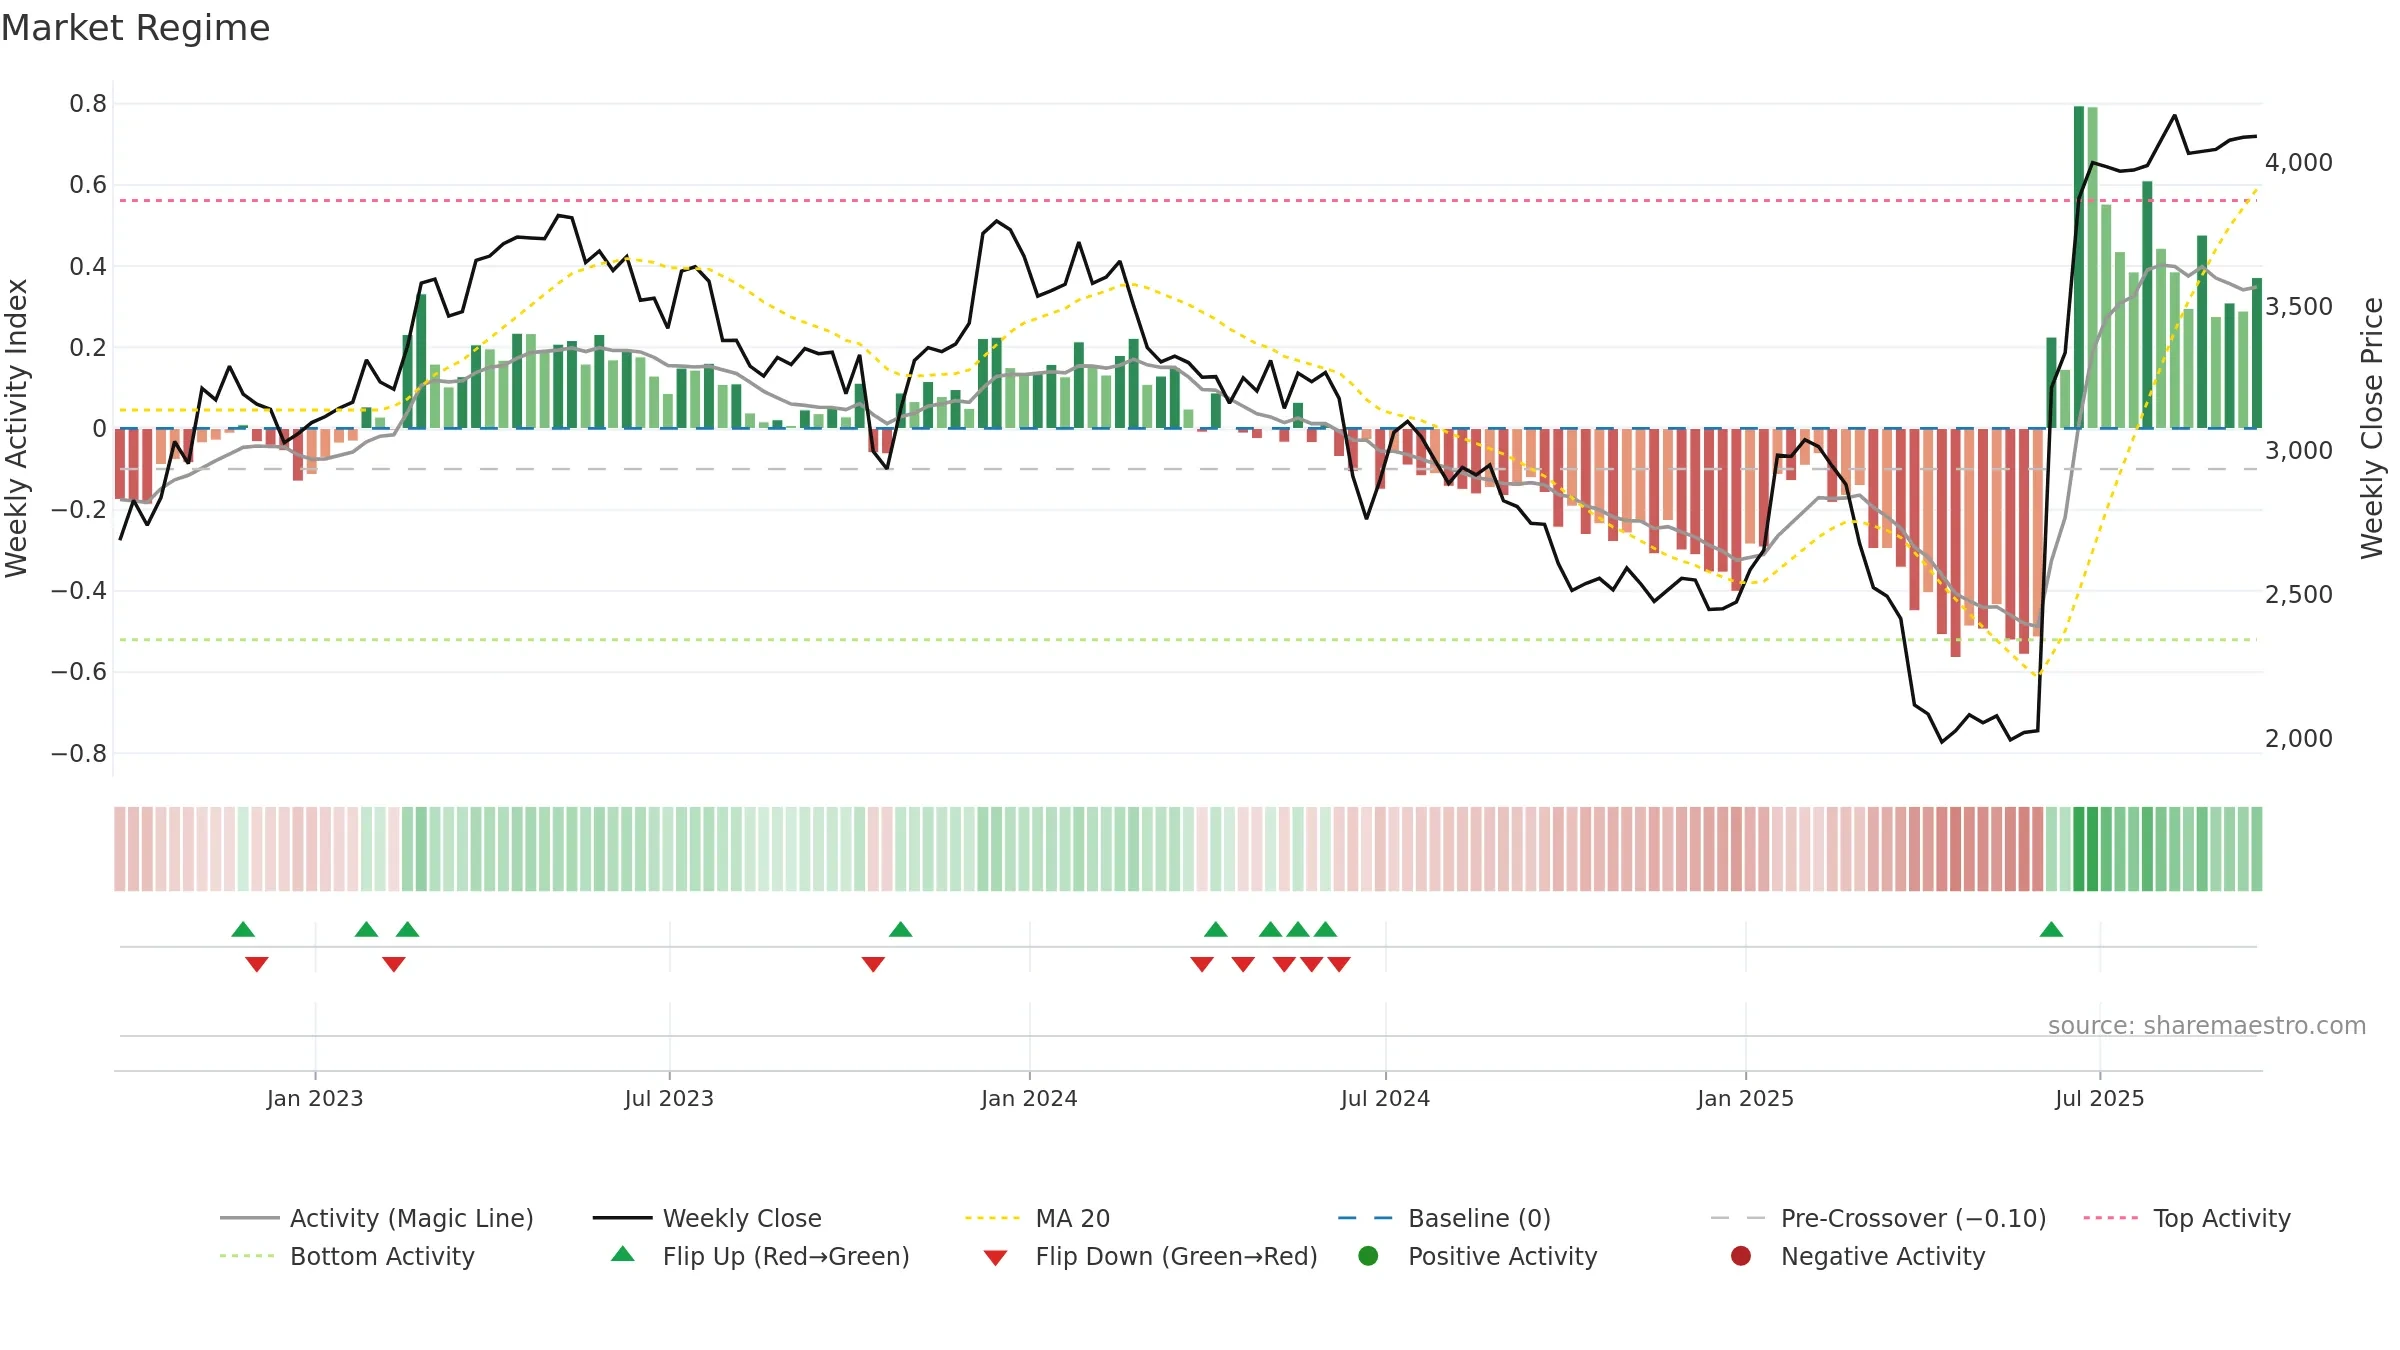Screen dimensions: 2400x1350
Task: Click the Flip Up (Red→Green) legend label
Action: 786,1256
